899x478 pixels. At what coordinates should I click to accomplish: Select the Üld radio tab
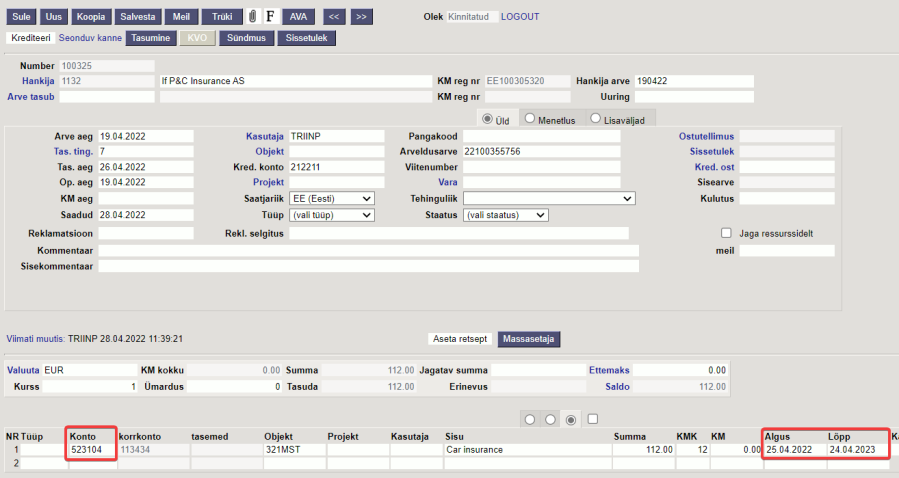tap(487, 119)
